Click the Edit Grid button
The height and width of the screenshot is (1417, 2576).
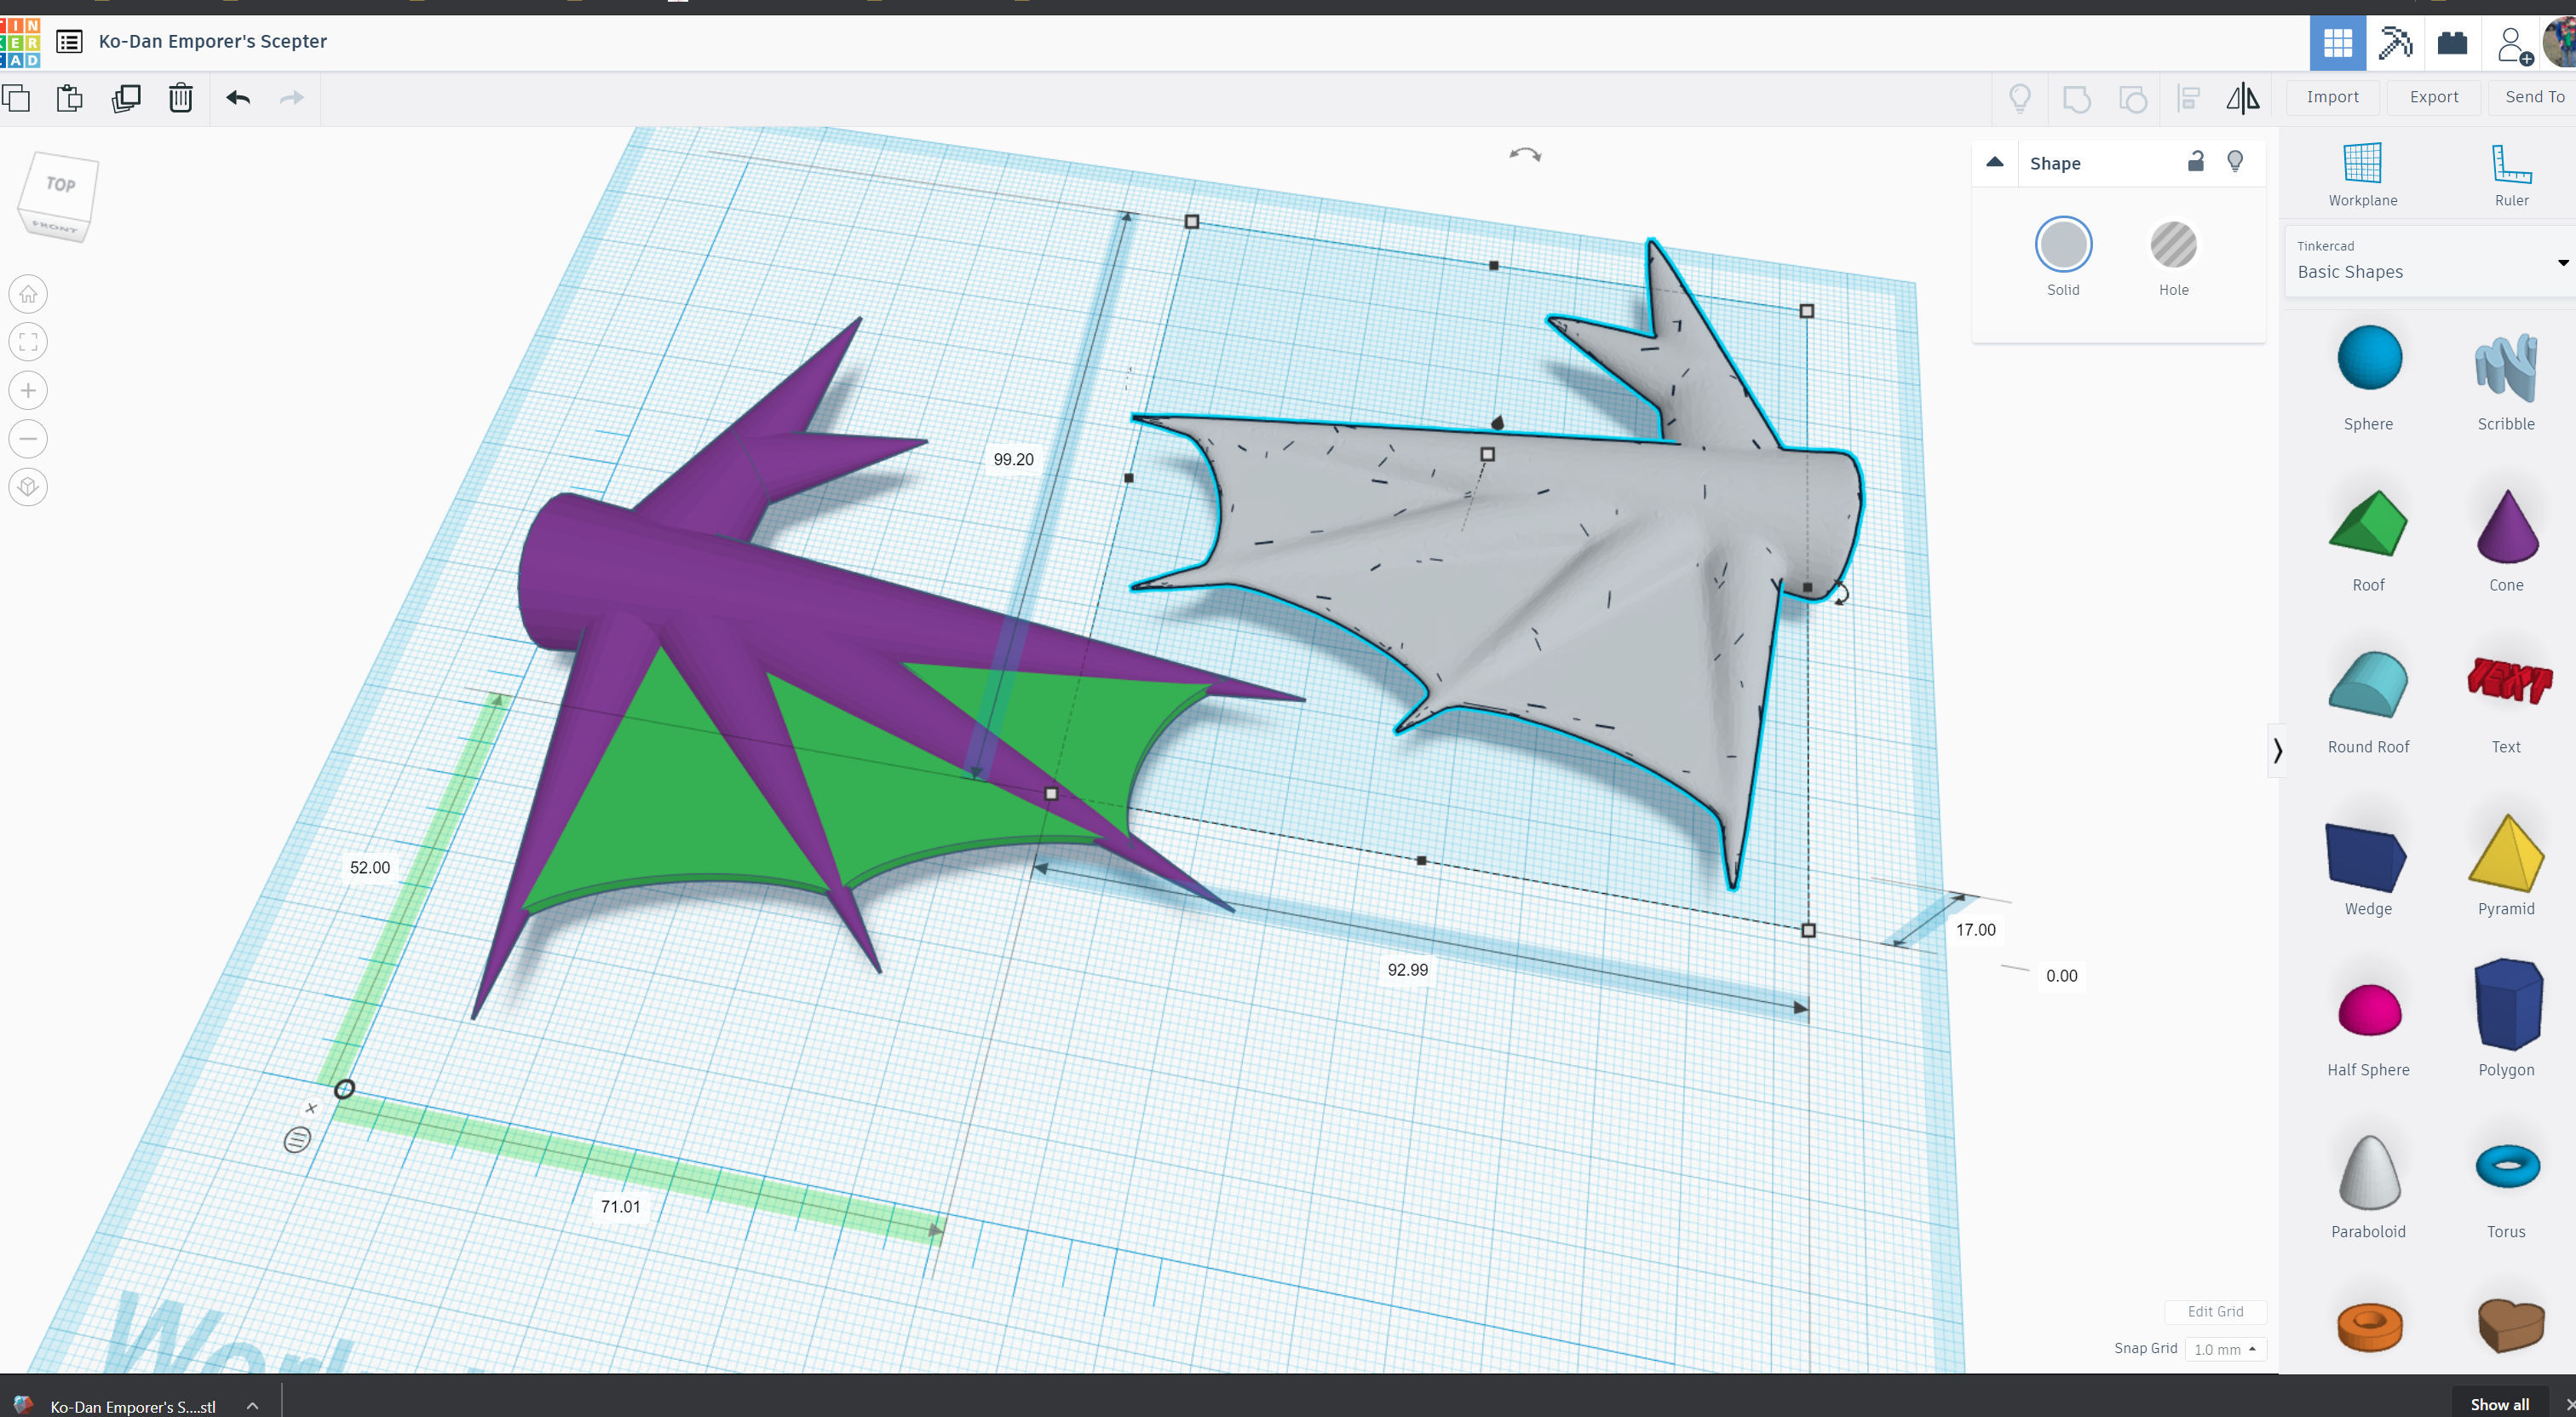(2215, 1311)
